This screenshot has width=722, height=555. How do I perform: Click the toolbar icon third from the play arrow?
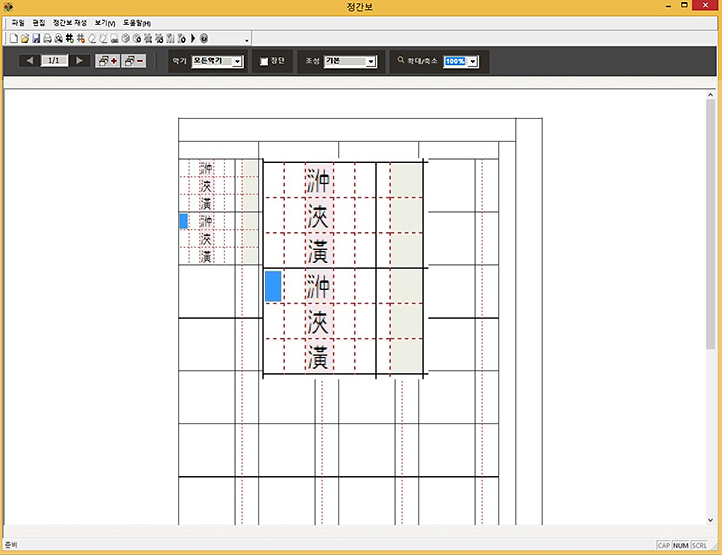[159, 38]
